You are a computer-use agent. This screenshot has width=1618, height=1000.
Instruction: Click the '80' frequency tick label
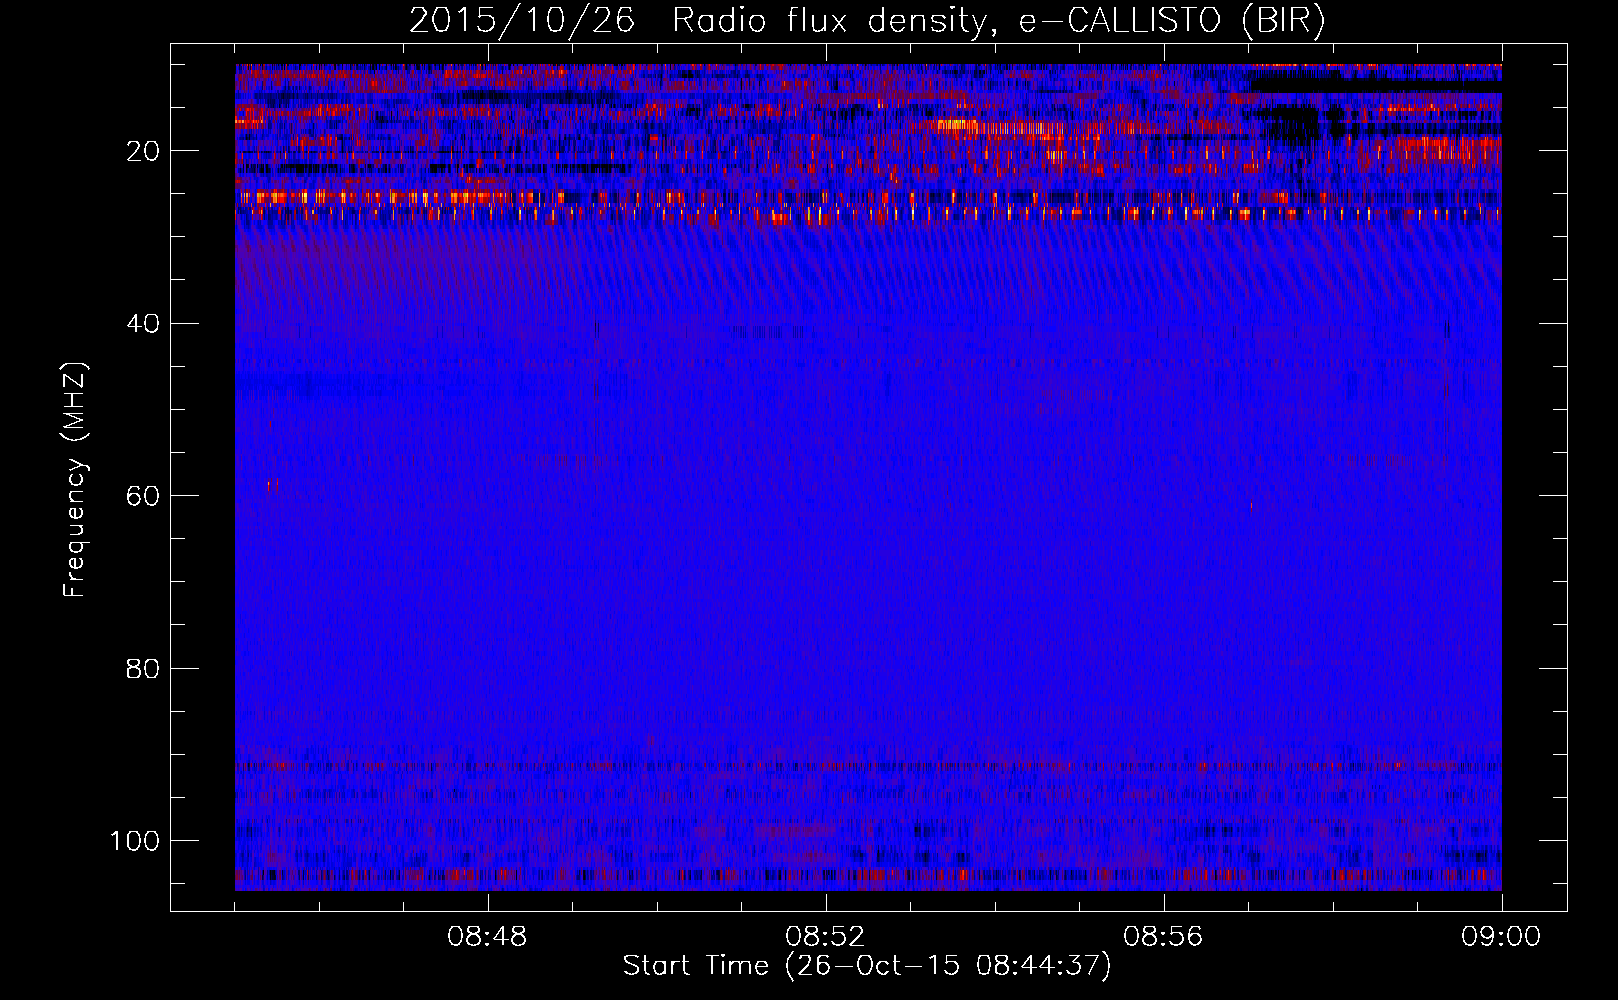tap(143, 668)
